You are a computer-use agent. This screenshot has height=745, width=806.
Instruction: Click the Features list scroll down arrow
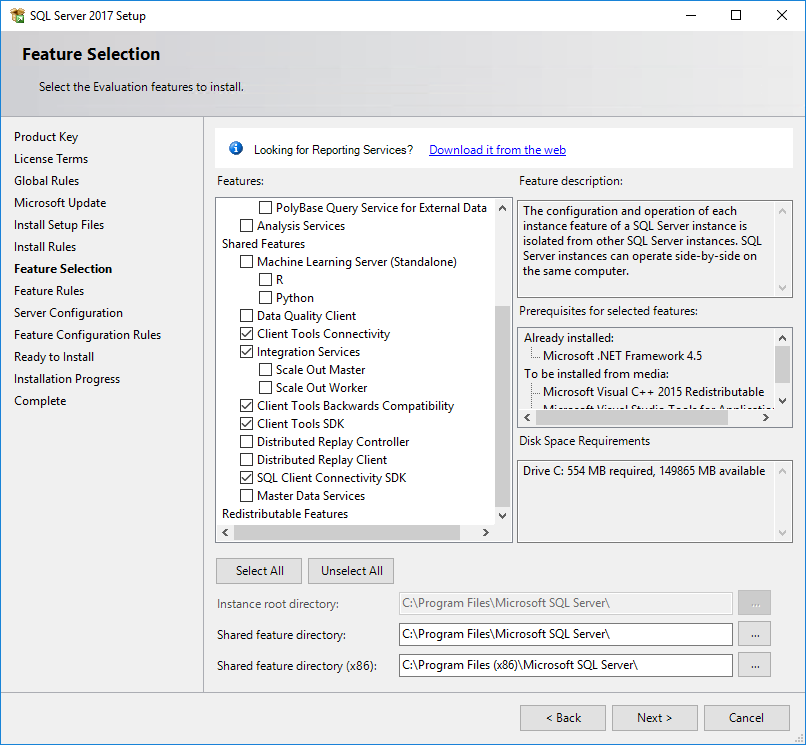coord(503,516)
